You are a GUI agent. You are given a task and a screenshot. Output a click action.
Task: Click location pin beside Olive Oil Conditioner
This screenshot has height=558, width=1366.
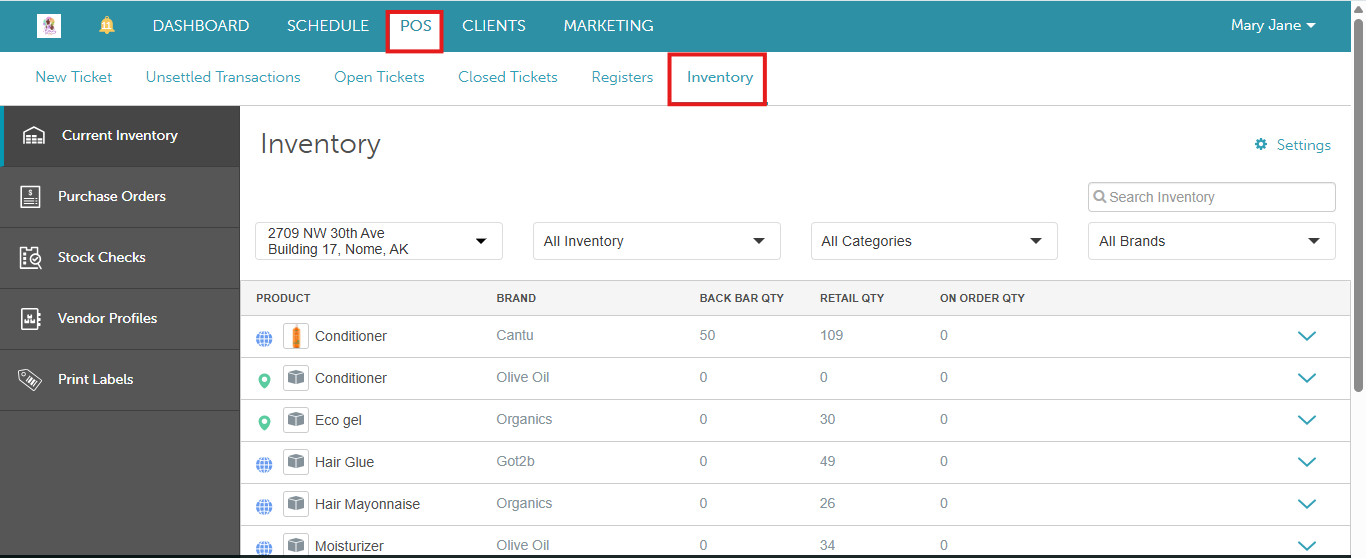pos(264,380)
